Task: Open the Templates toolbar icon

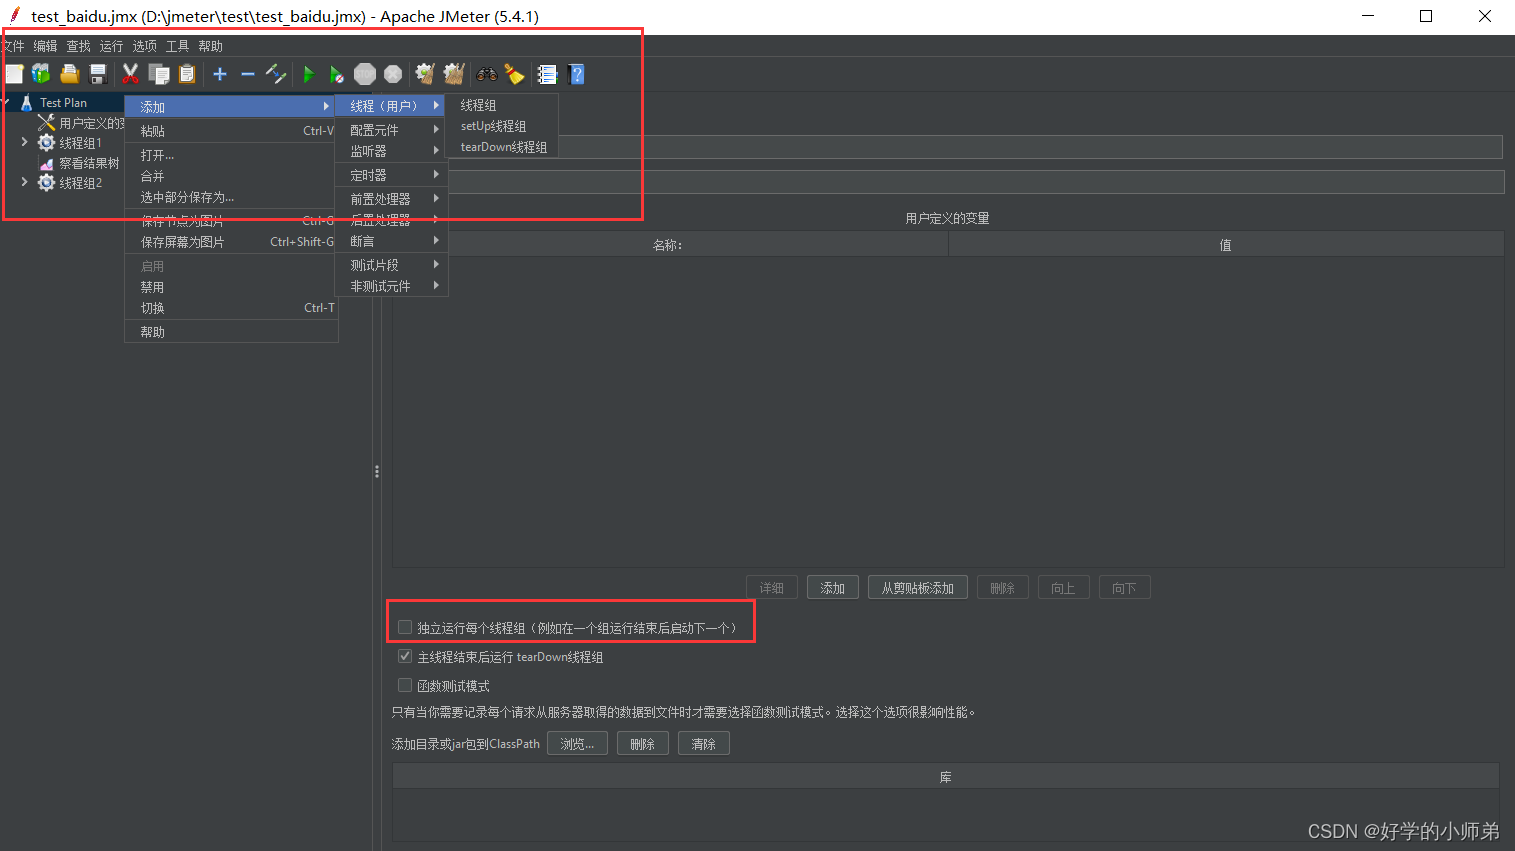Action: [x=41, y=74]
